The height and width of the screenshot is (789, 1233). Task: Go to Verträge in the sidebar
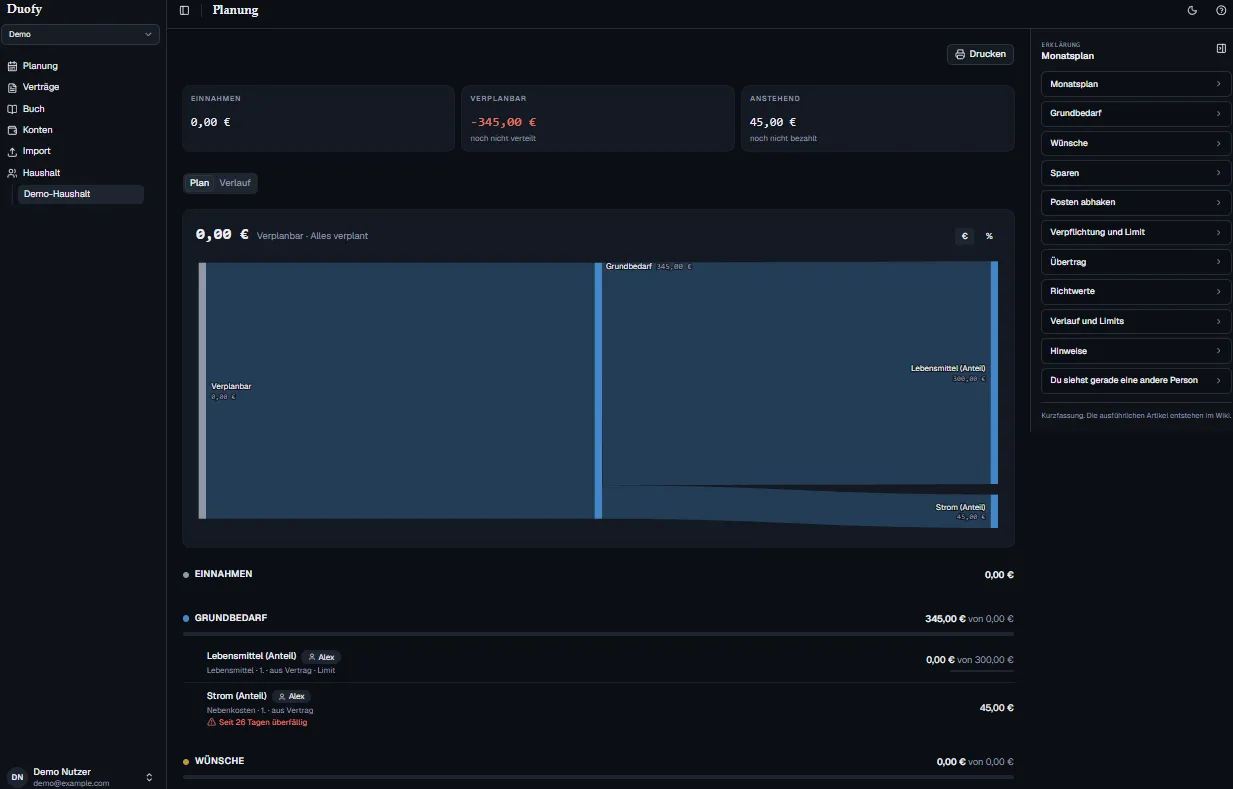[x=82, y=87]
